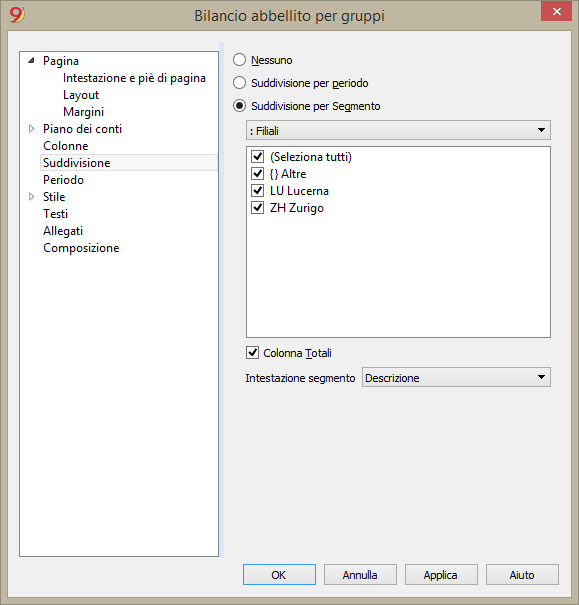Screen dimensions: 579x605
Task: Uncheck the Seleziona tutti checkbox
Action: 257,157
